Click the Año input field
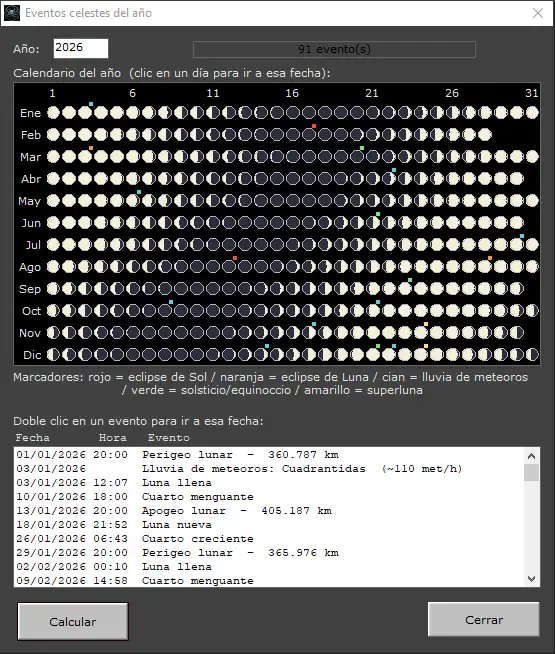Viewport: 555px width, 654px height. coord(81,48)
